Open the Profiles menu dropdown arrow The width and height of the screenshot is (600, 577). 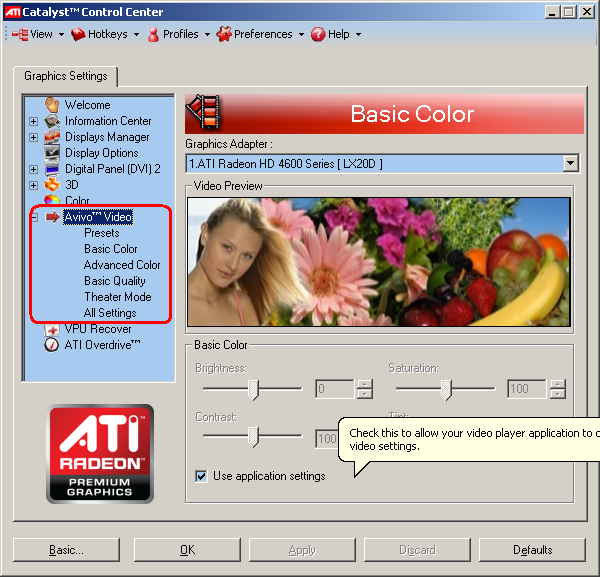[x=207, y=34]
